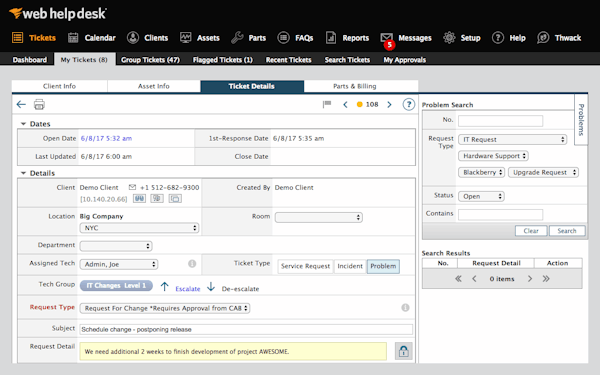Click the Problem Search No. field
Image resolution: width=600 pixels, height=375 pixels.
coord(501,121)
